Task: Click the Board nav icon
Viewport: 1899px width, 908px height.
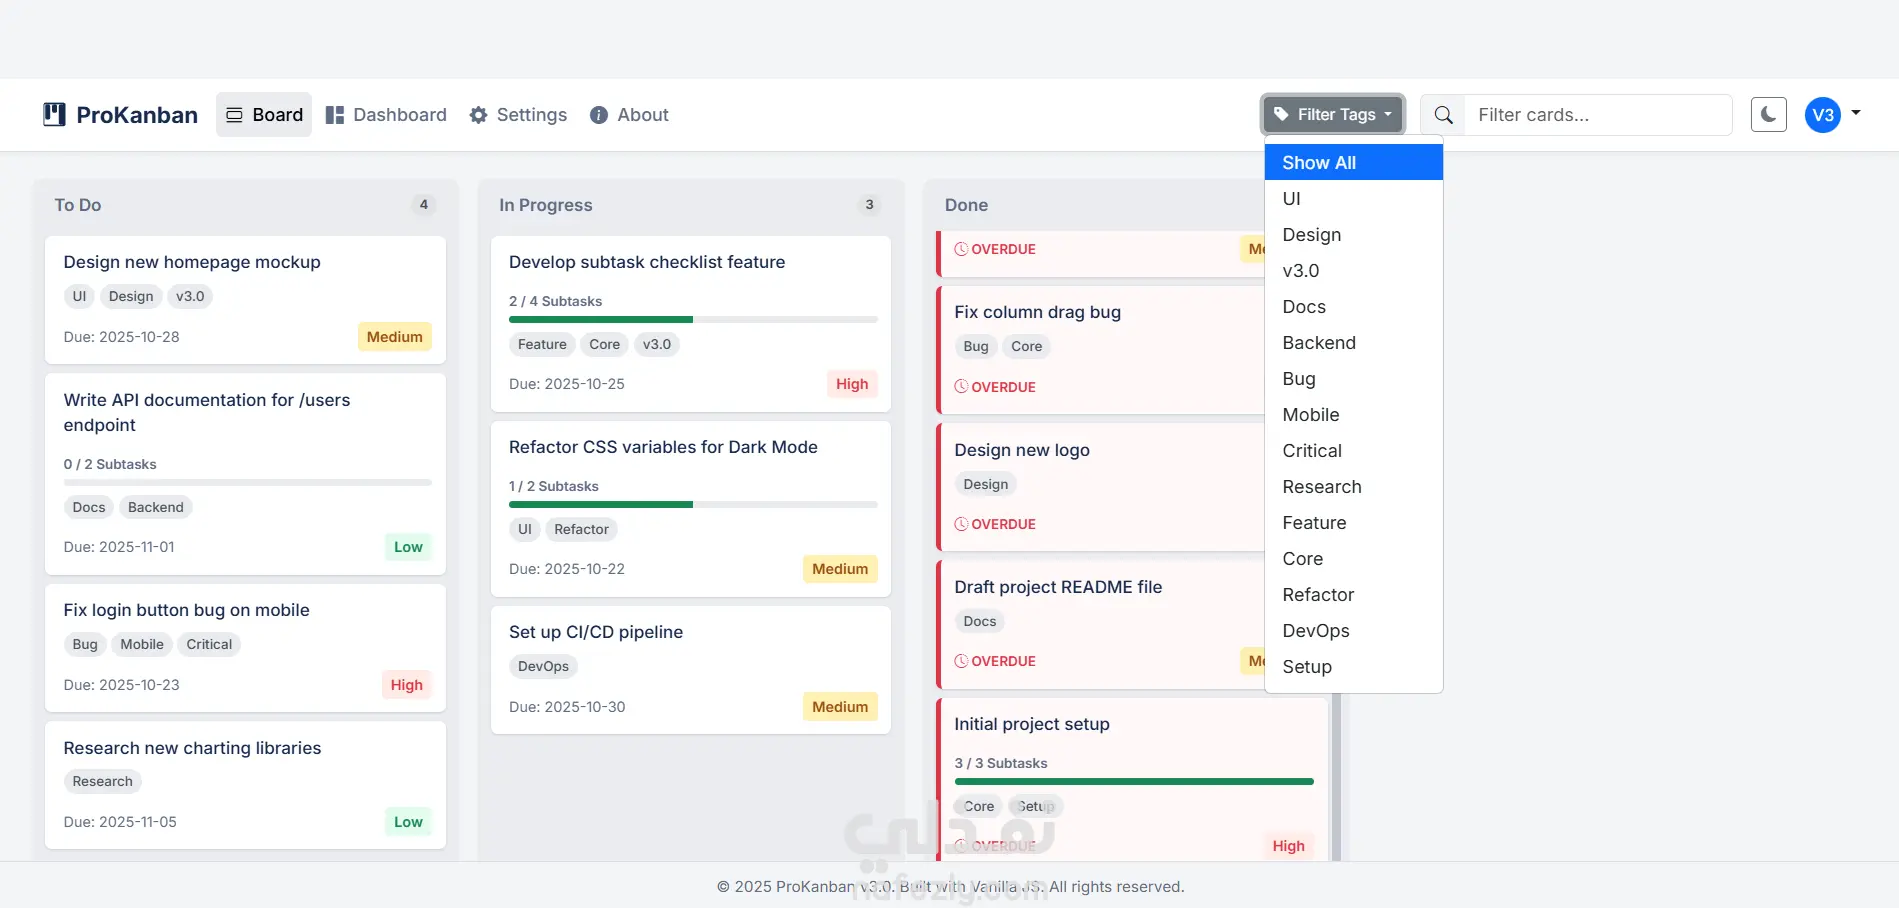Action: [235, 115]
